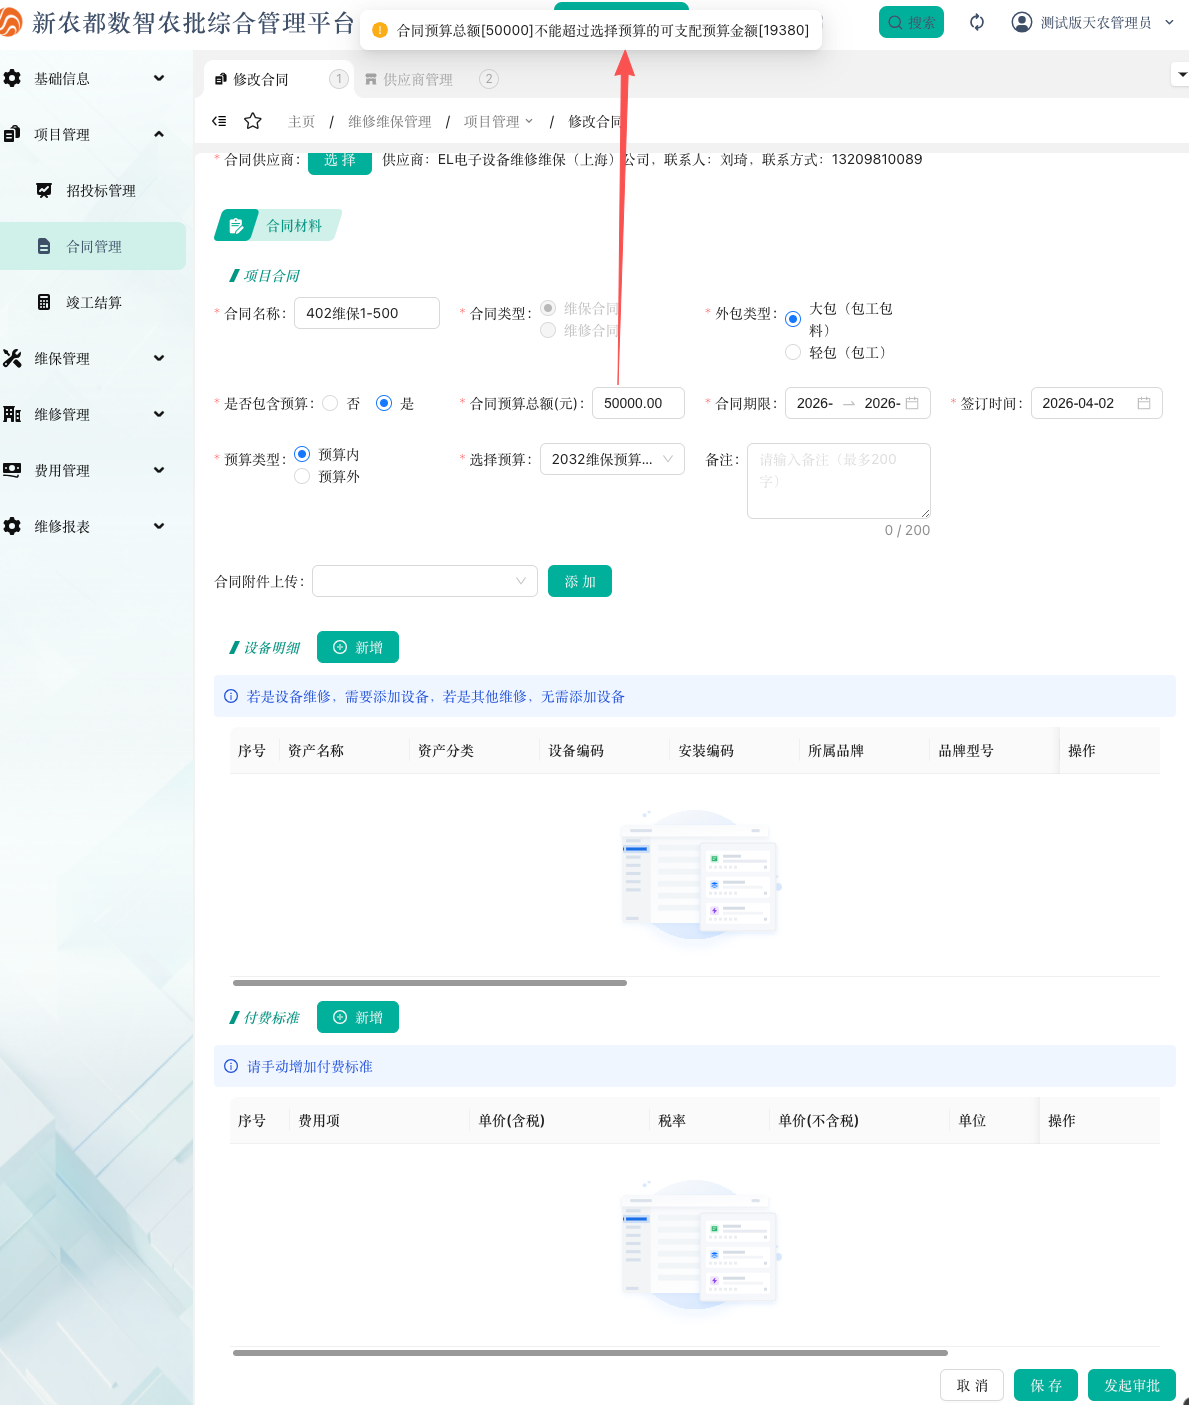Open 招投标管理 menu item
The image size is (1189, 1405).
(93, 190)
